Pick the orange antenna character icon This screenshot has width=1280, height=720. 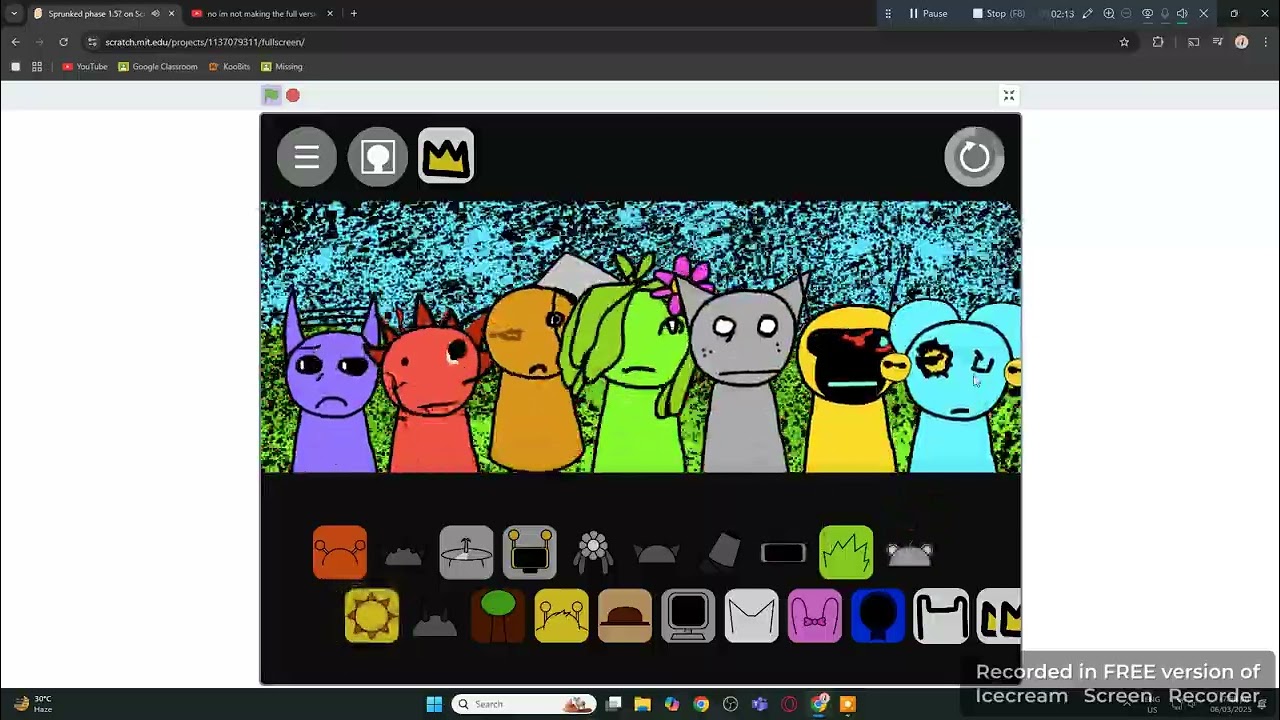pos(340,552)
